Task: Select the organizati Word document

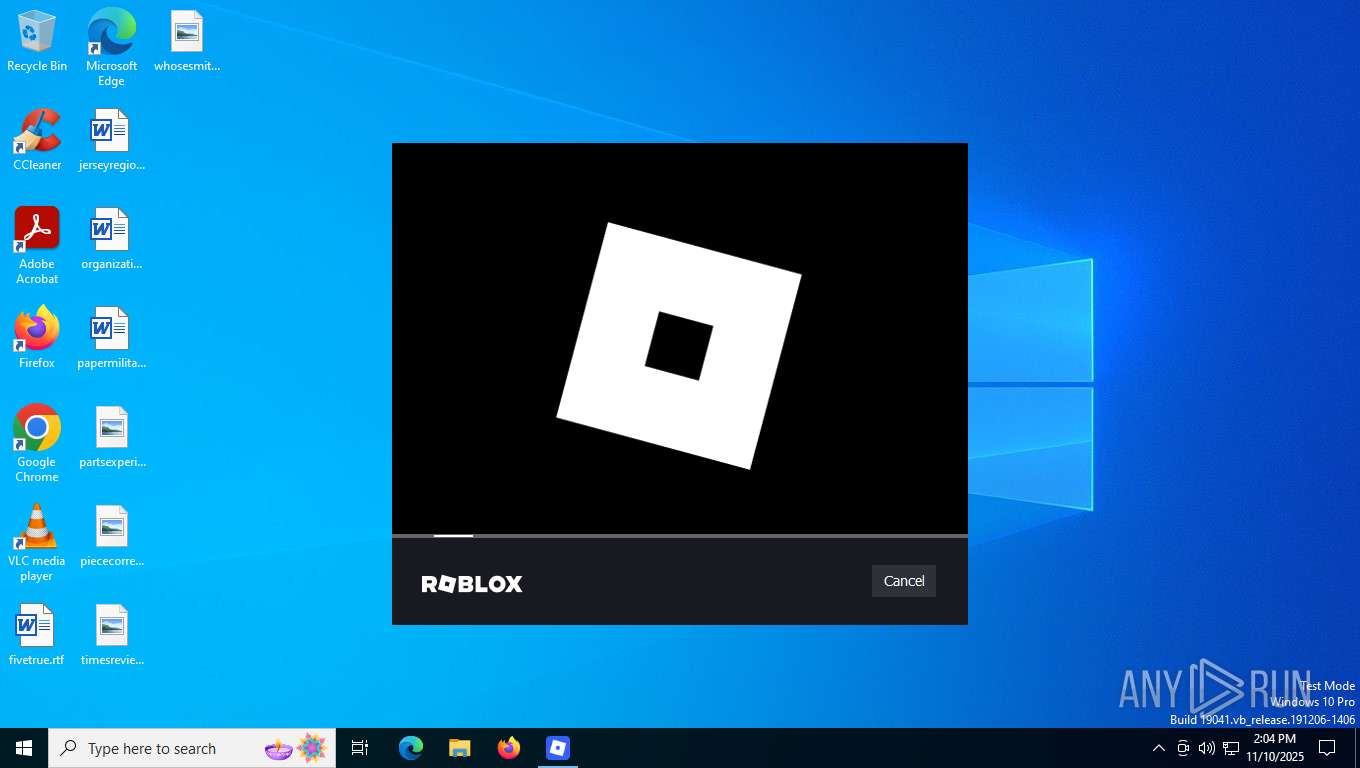Action: click(x=111, y=240)
